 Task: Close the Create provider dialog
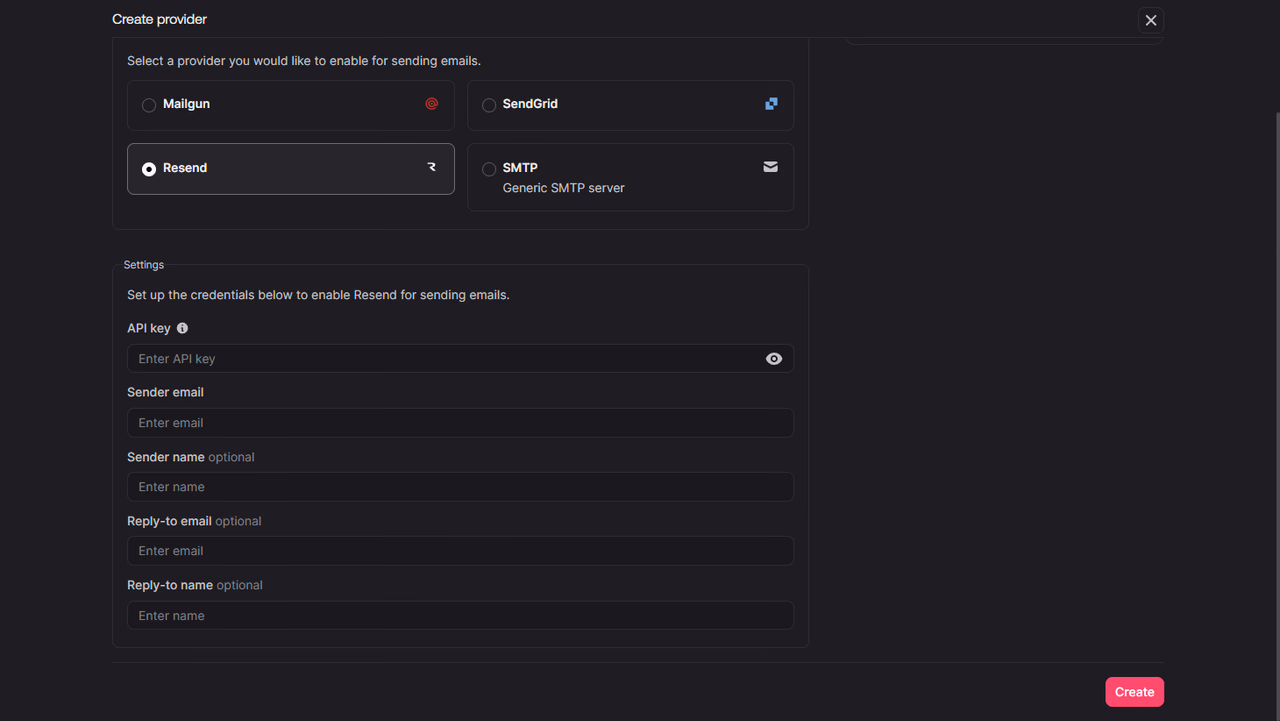pos(1151,20)
